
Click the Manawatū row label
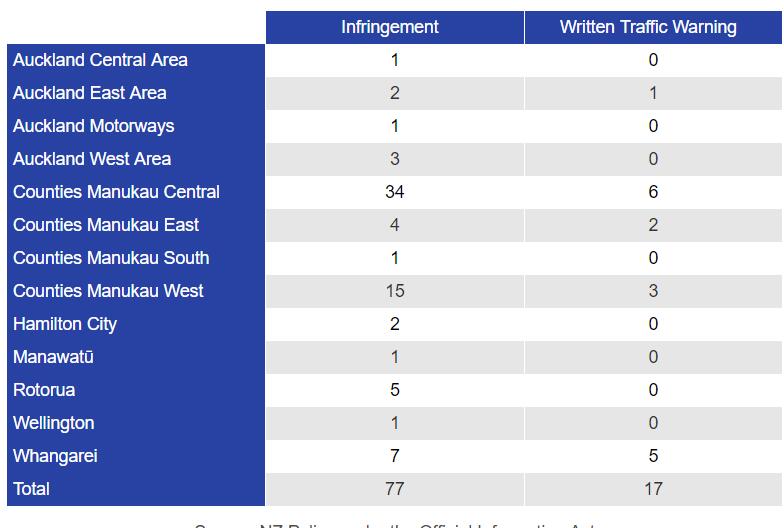tap(54, 357)
